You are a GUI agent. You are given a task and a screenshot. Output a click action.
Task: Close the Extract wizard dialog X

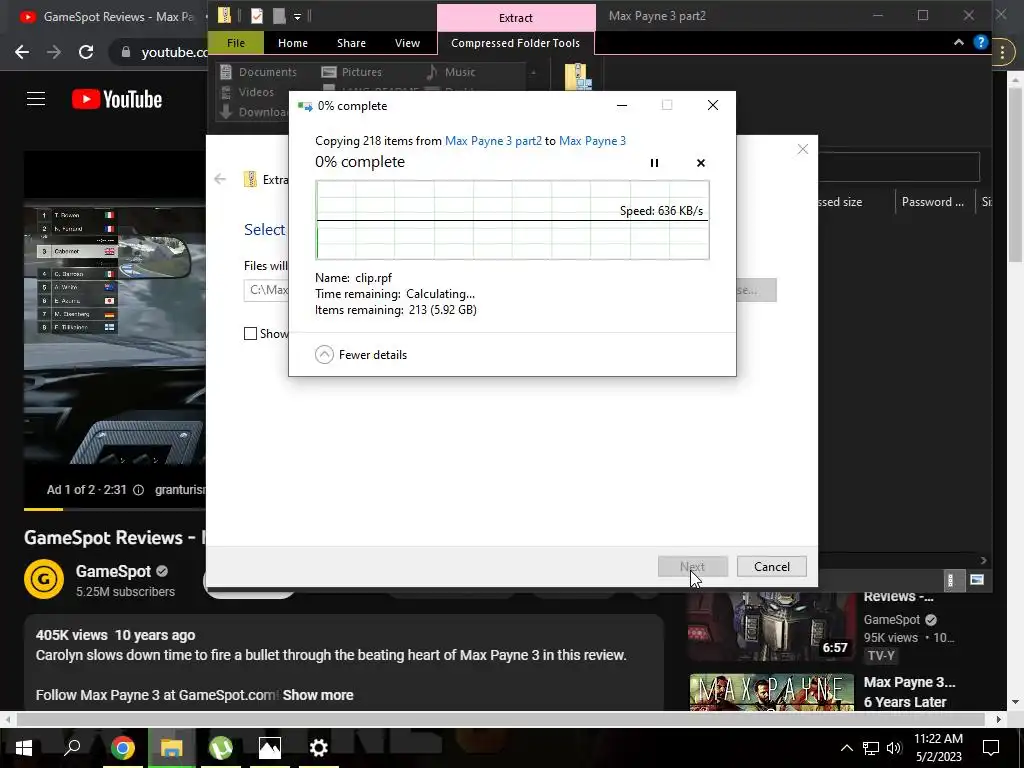(x=803, y=150)
